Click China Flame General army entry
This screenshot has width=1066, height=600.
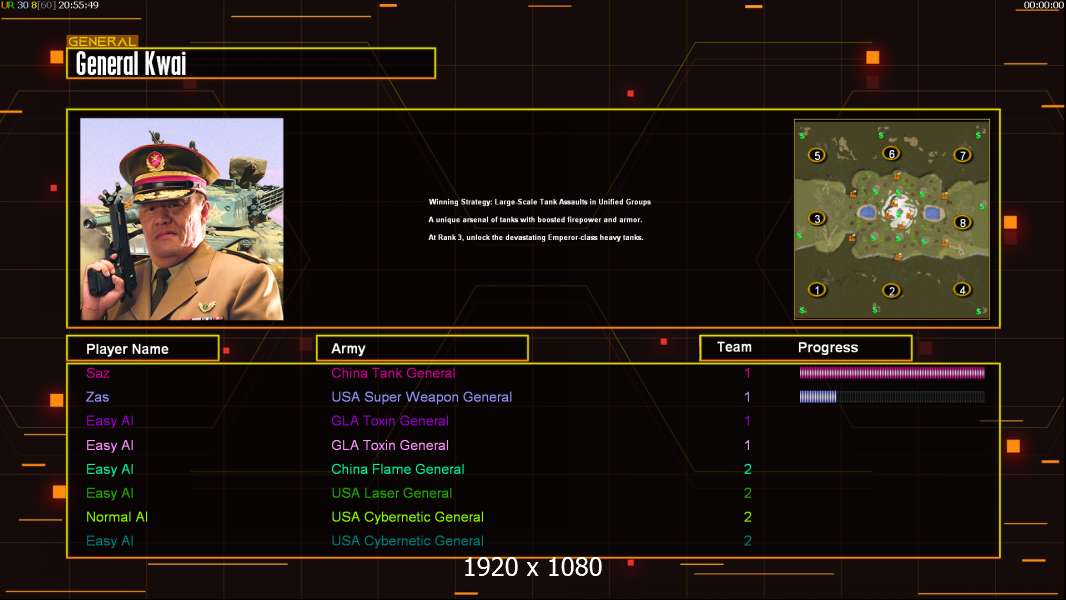[398, 469]
